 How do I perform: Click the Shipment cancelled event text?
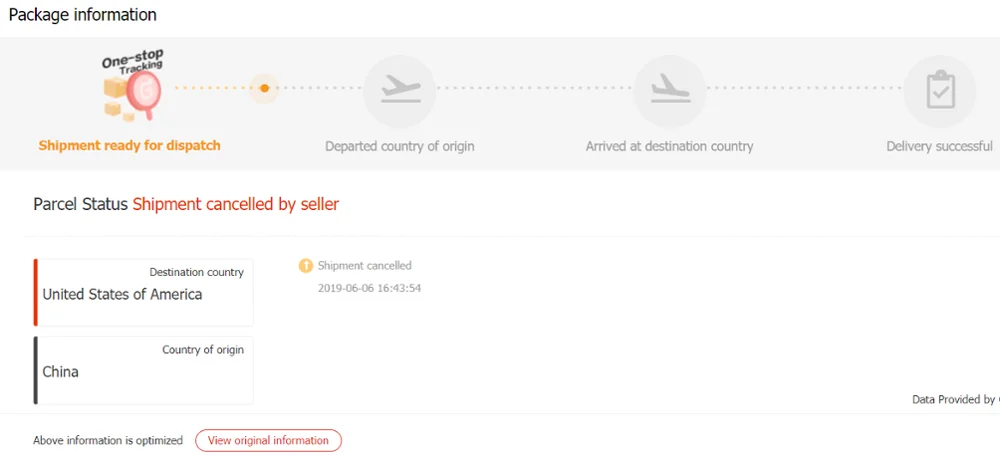(364, 266)
